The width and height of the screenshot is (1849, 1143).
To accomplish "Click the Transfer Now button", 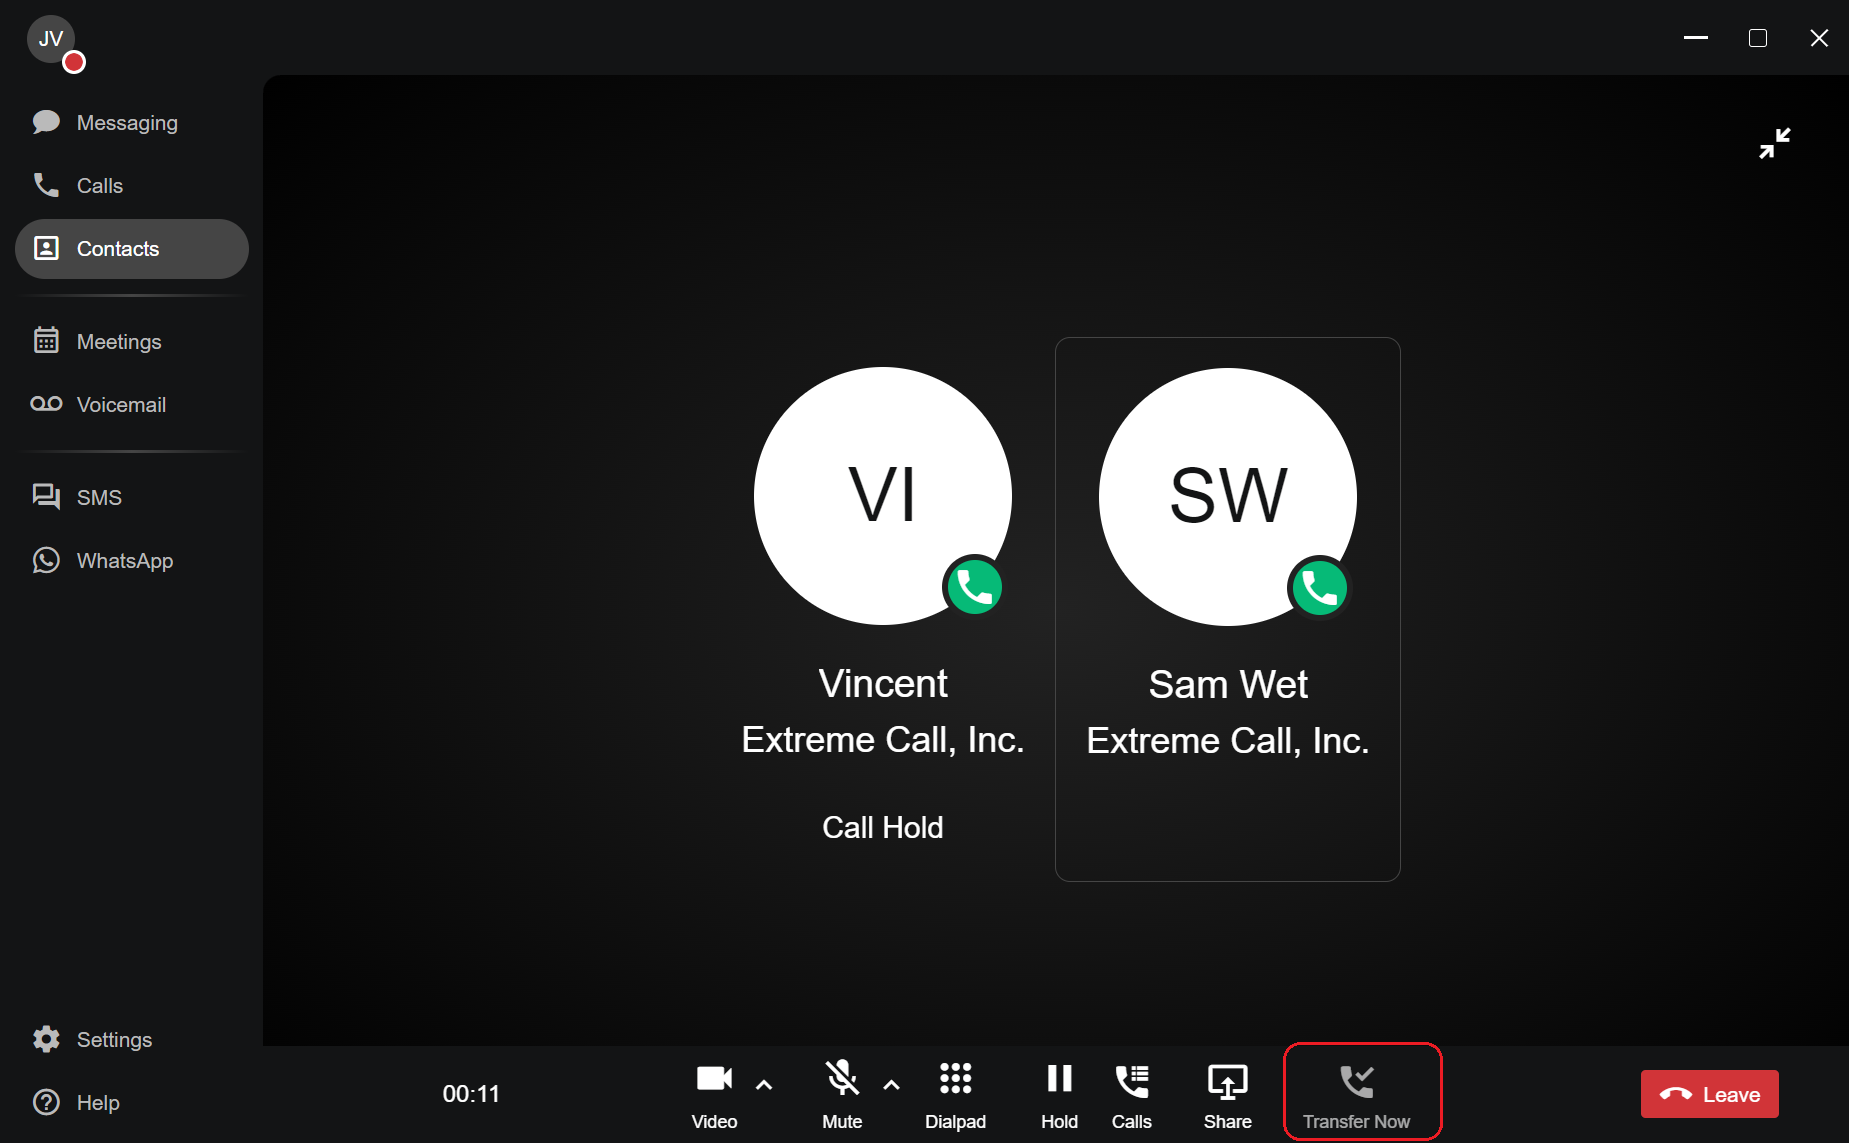I will (x=1357, y=1093).
